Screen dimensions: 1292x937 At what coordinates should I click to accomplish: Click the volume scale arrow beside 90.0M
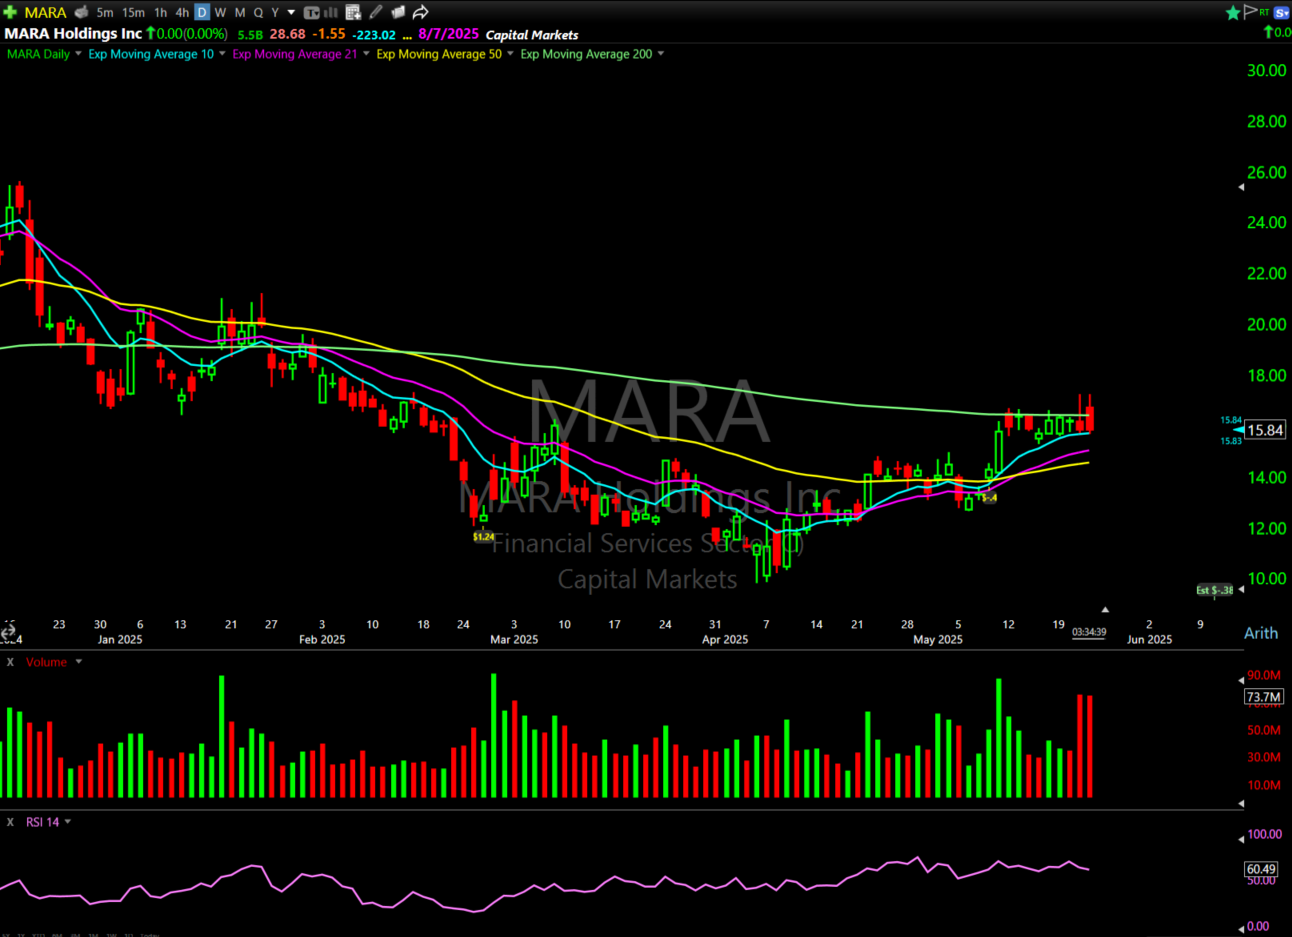1241,680
